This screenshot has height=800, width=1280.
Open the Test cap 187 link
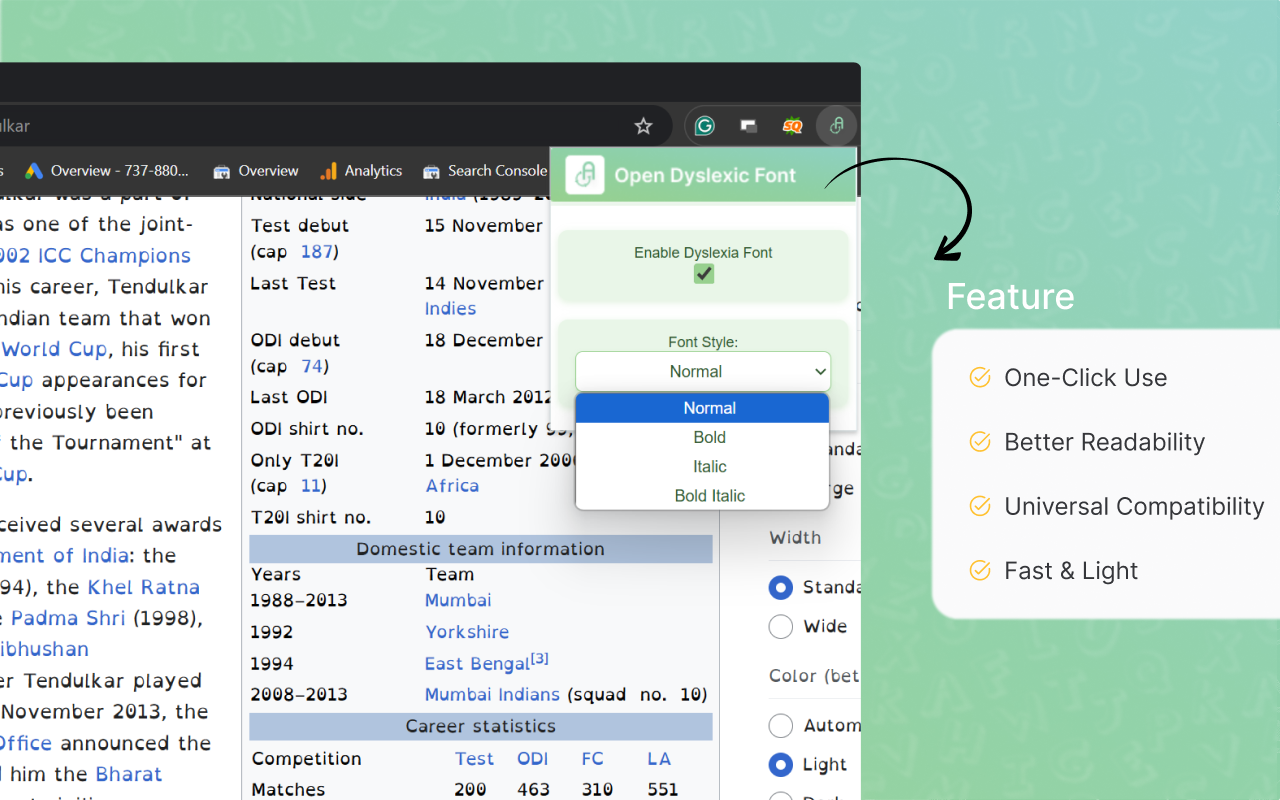(317, 251)
